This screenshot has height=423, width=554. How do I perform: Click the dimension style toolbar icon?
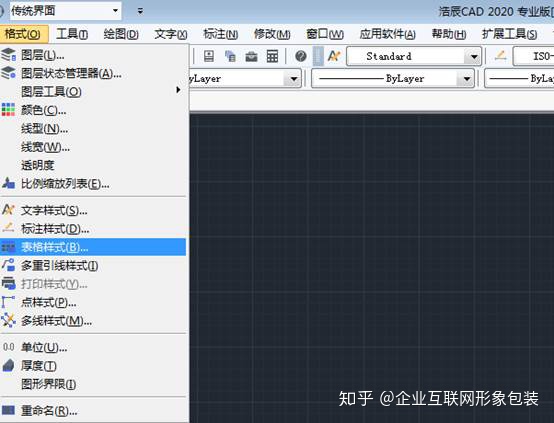click(x=501, y=55)
